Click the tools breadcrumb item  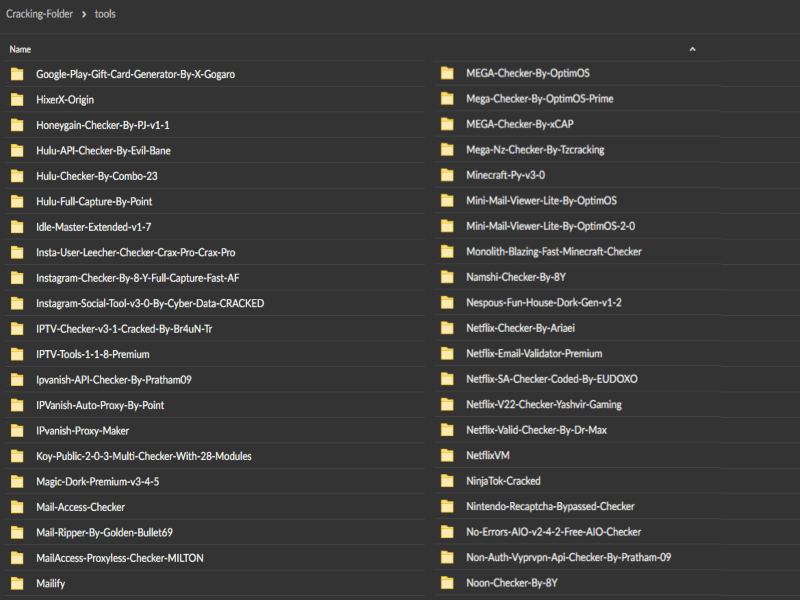tap(105, 14)
